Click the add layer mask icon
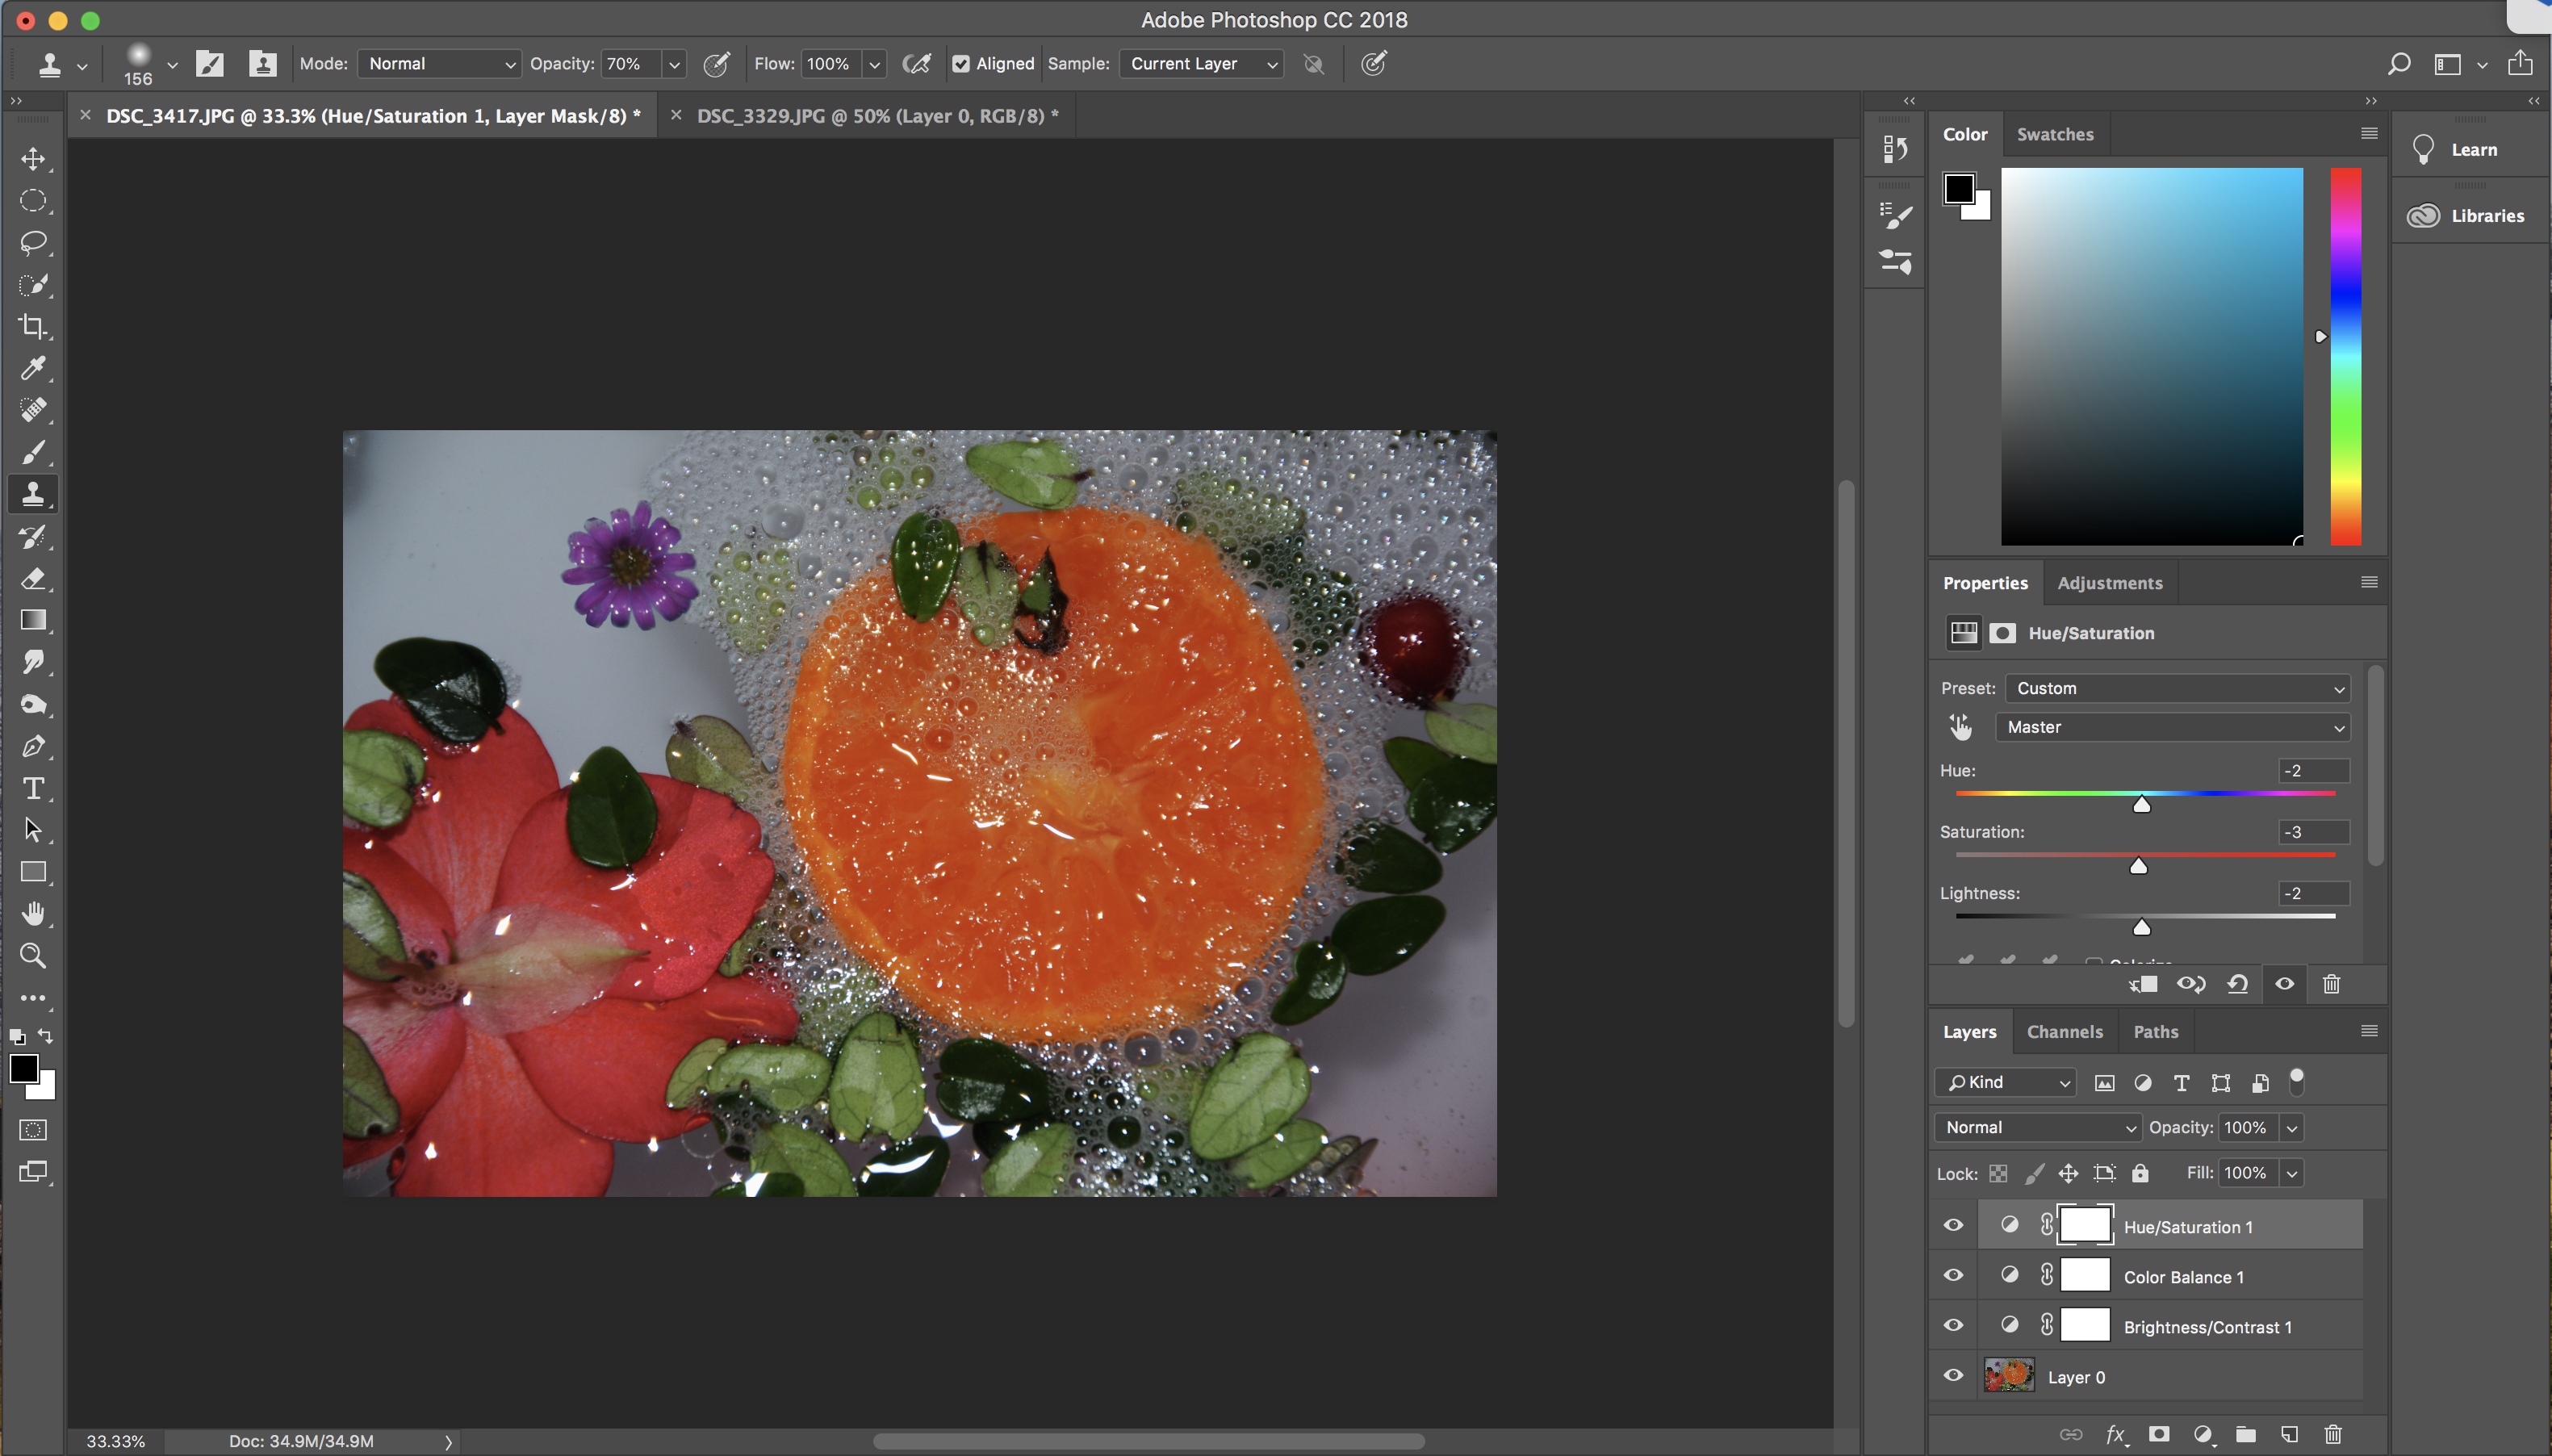Image resolution: width=2552 pixels, height=1456 pixels. click(x=2159, y=1435)
